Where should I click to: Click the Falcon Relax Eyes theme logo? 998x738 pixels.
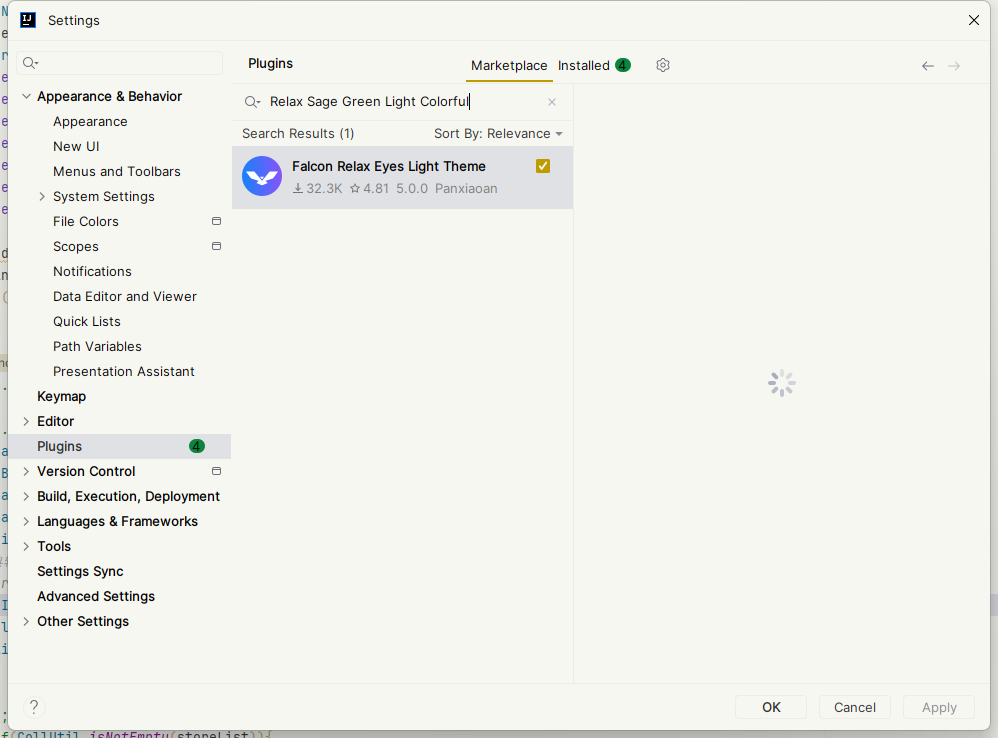click(262, 177)
